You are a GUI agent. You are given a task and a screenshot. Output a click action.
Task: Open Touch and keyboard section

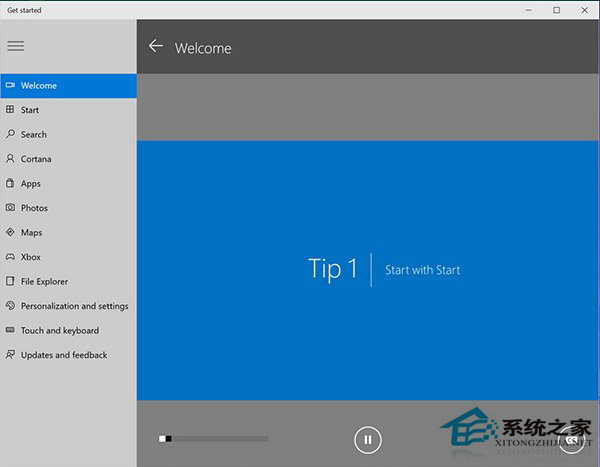[68, 330]
